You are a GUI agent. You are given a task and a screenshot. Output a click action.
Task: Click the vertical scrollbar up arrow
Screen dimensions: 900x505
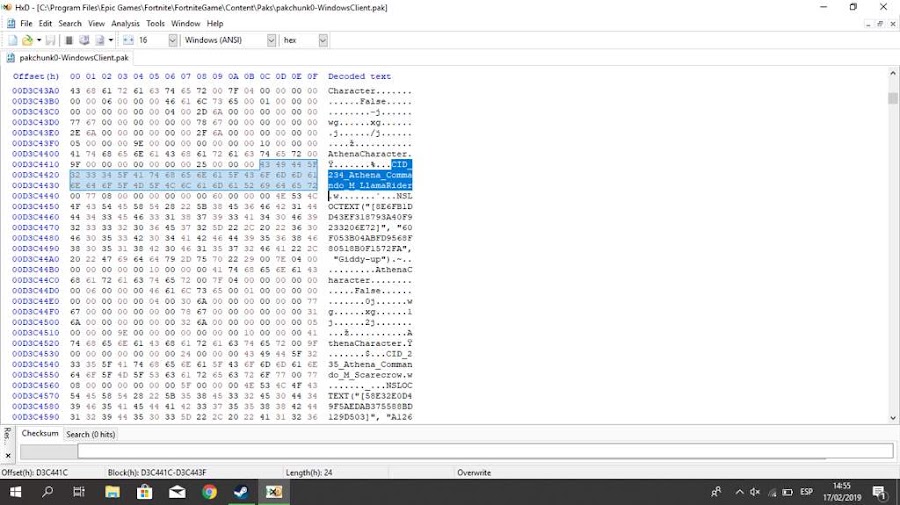893,73
